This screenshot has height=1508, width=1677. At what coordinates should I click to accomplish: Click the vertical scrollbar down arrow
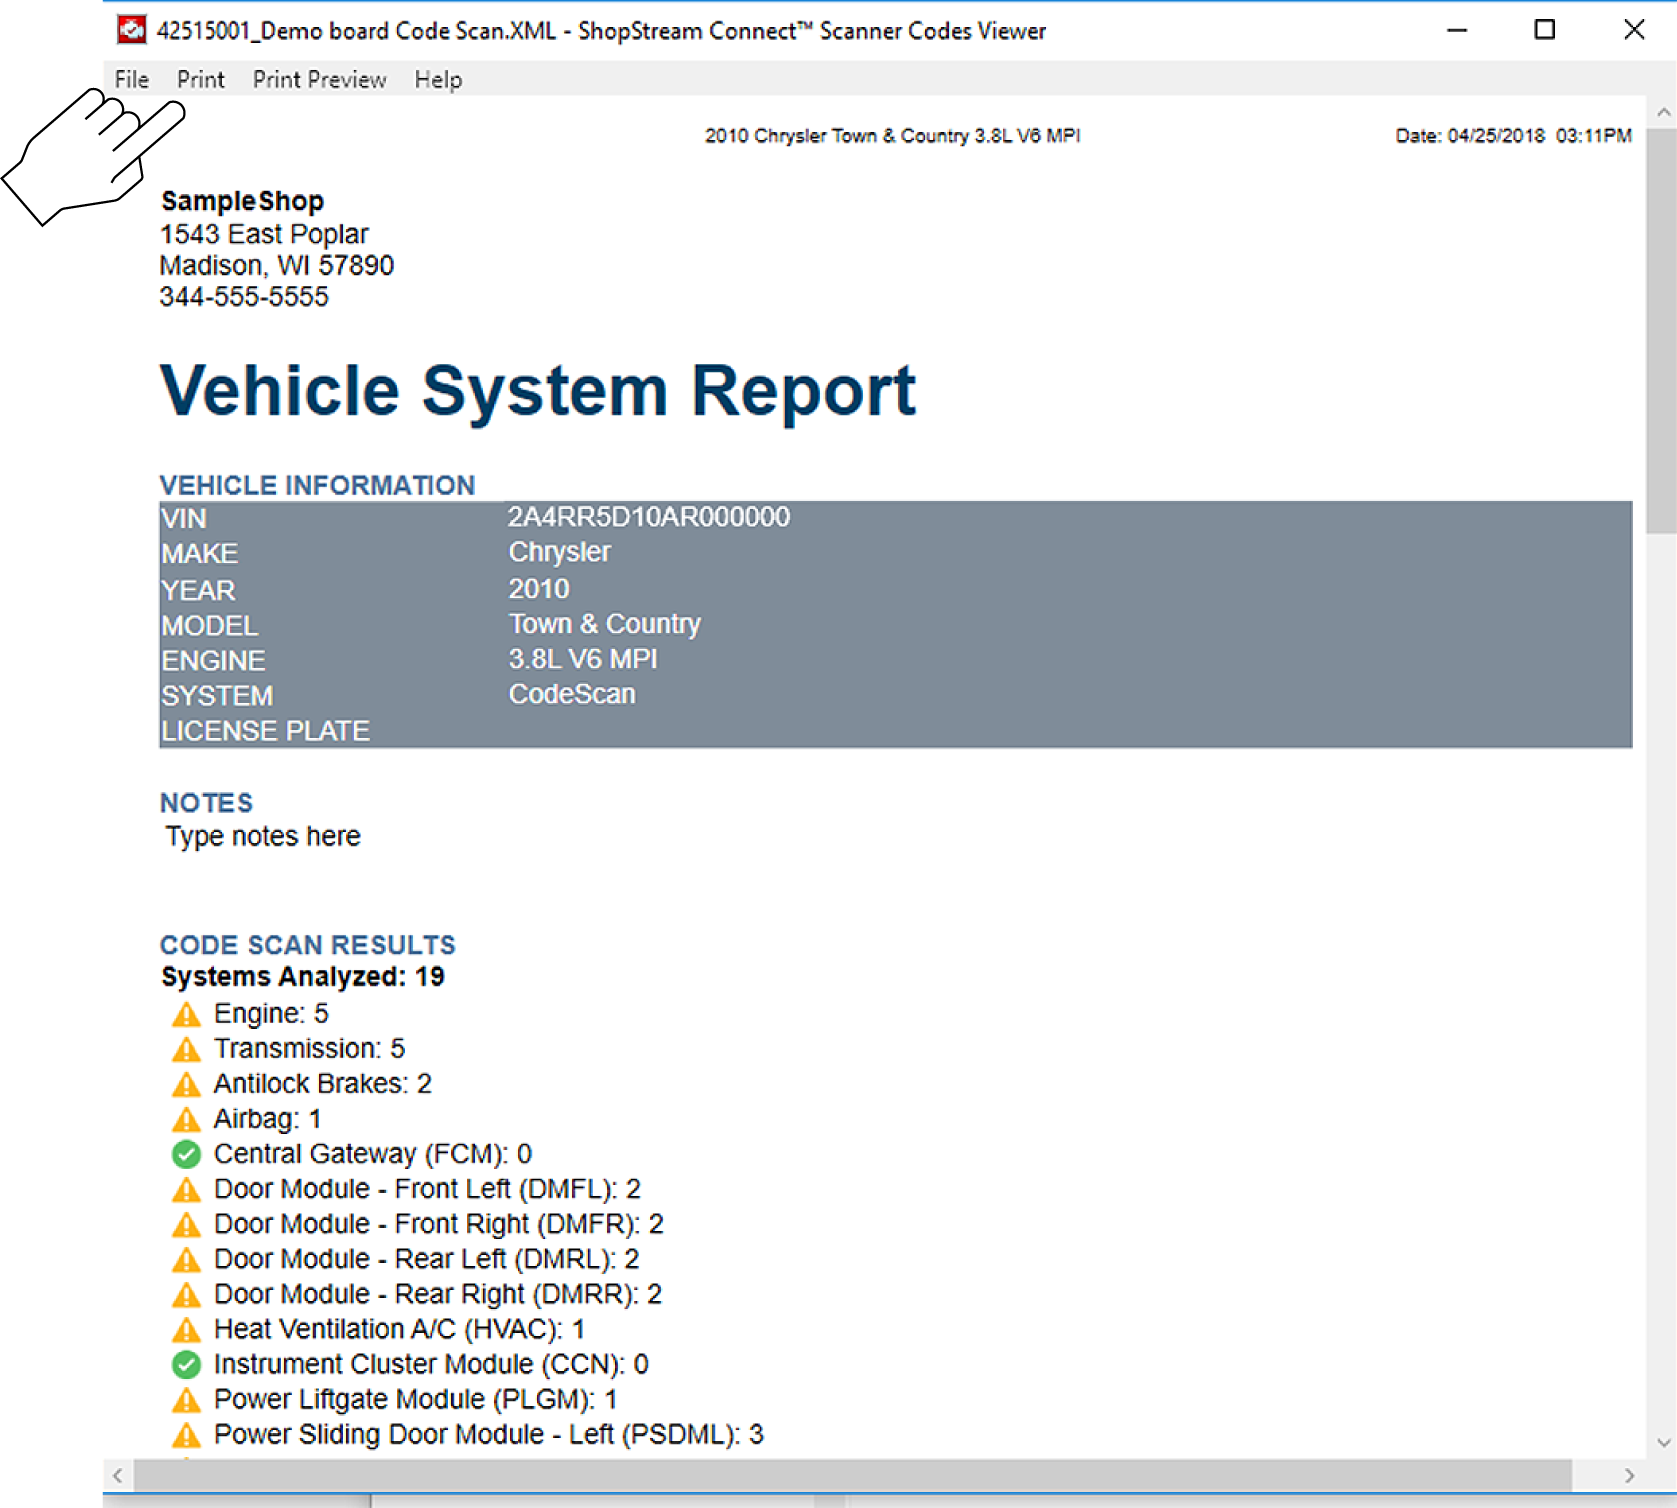point(1663,1442)
